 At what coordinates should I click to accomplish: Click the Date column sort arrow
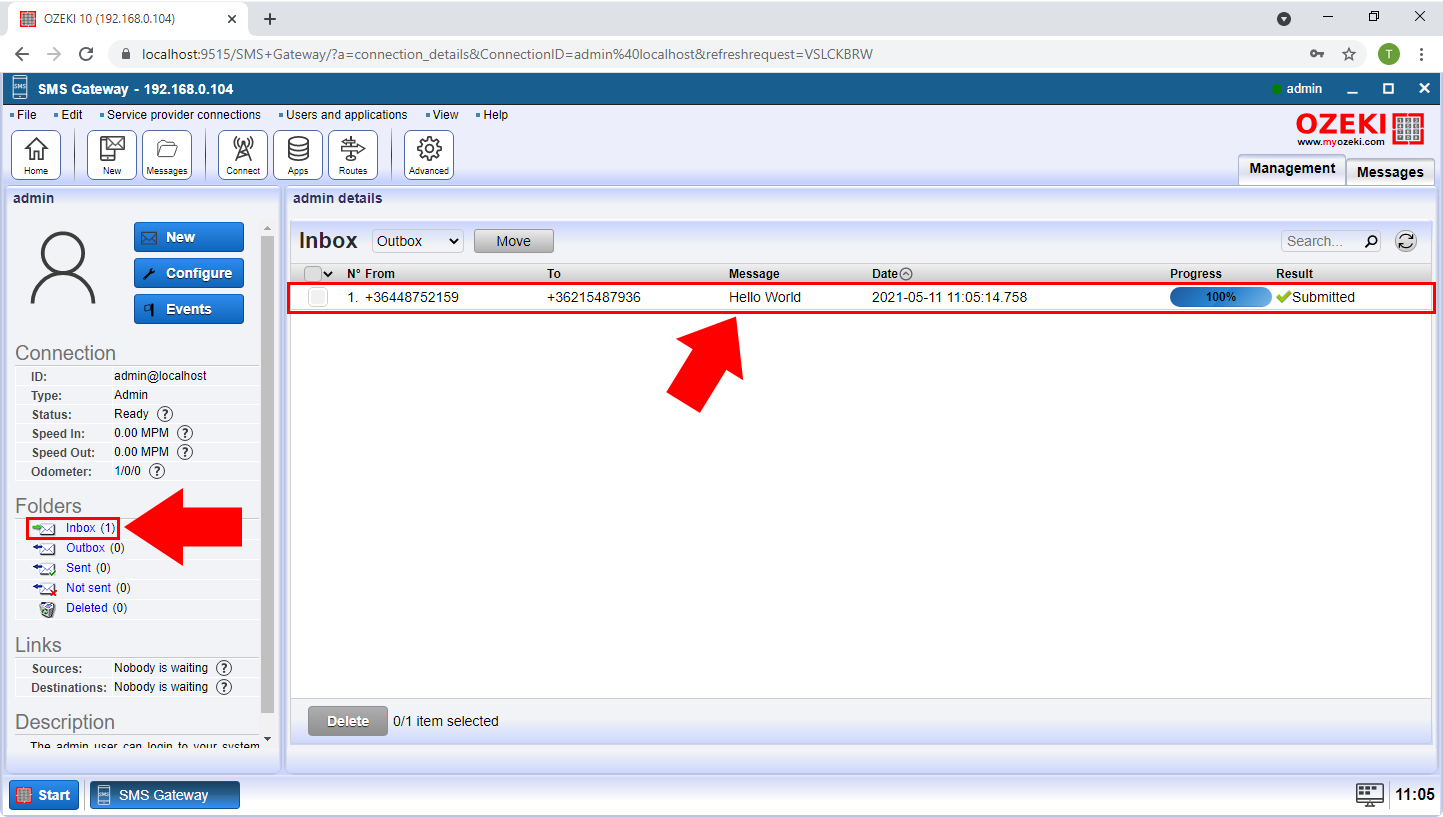click(x=906, y=274)
